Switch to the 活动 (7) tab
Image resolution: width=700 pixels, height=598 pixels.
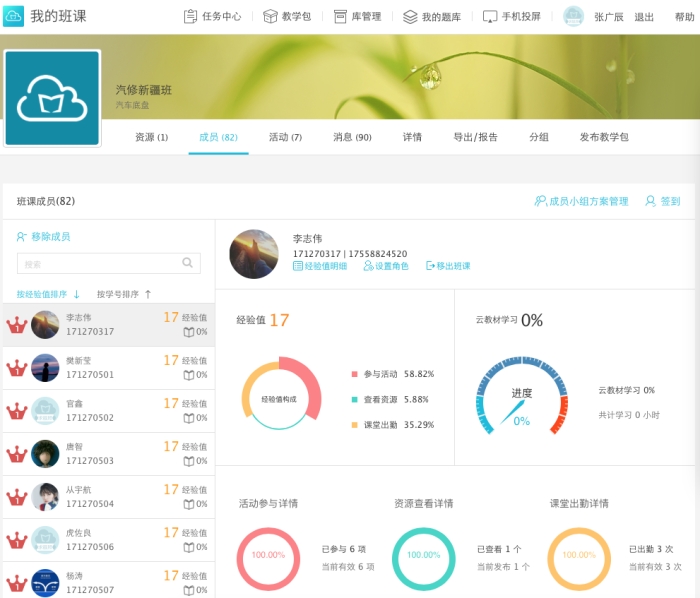click(x=285, y=137)
